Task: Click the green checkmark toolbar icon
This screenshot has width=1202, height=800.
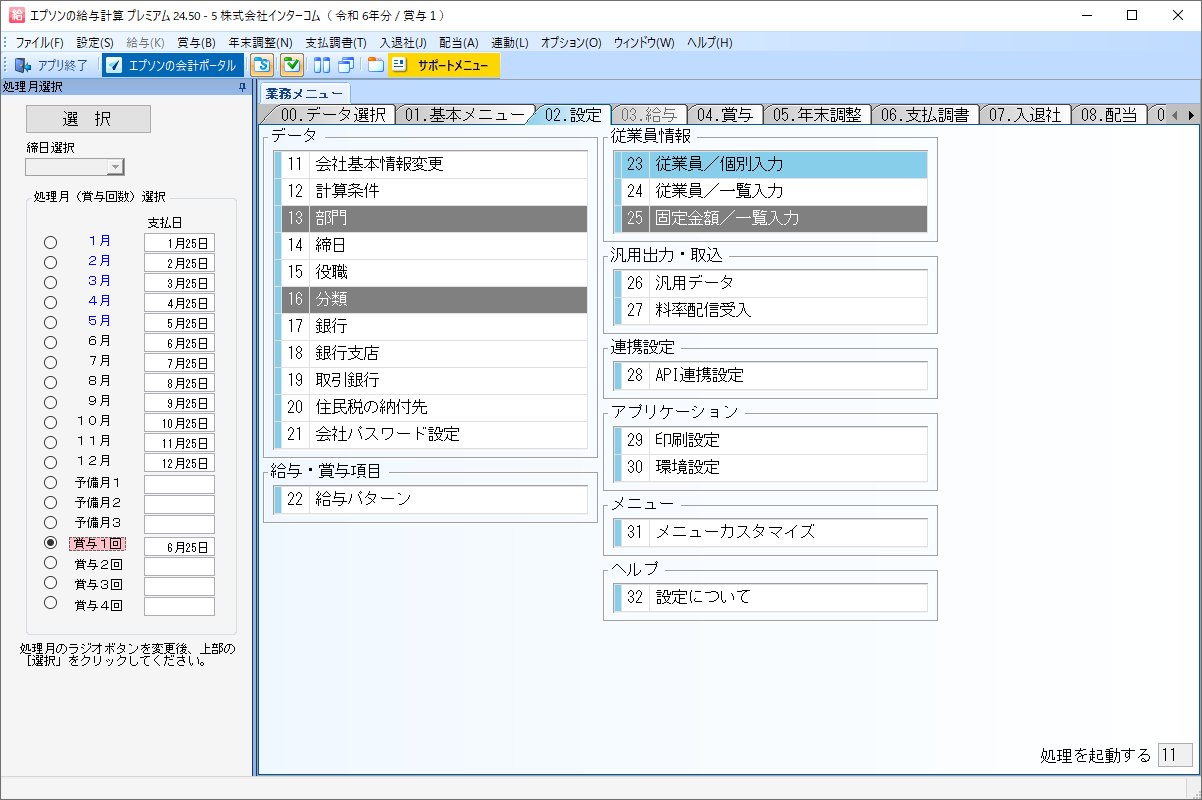Action: click(x=292, y=66)
